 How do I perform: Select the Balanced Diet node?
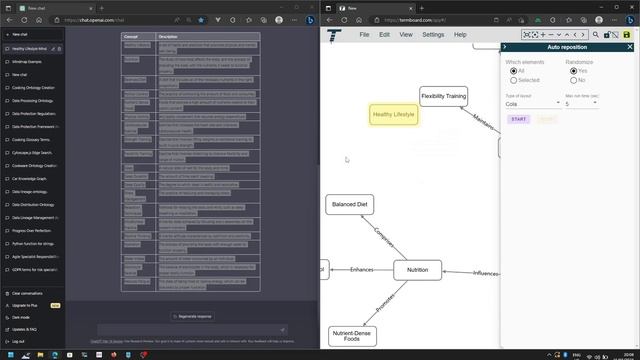click(349, 204)
